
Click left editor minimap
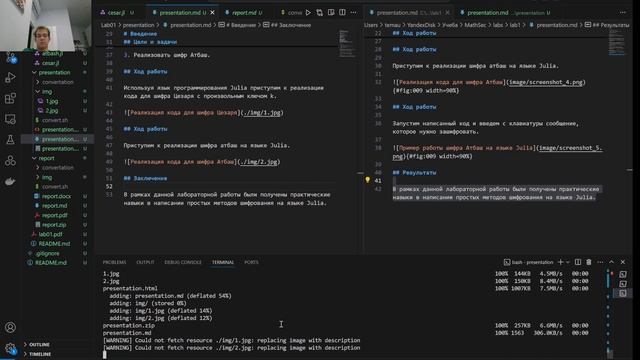pyautogui.click(x=347, y=45)
